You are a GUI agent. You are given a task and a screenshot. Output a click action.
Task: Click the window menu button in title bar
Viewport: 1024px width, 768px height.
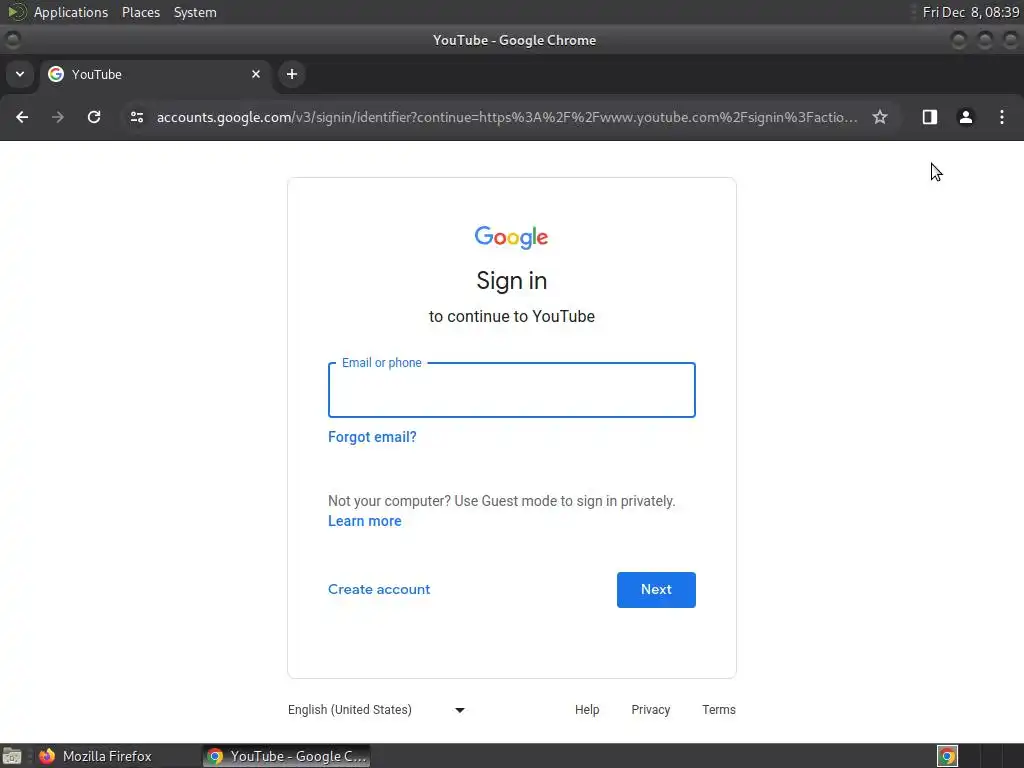point(12,40)
